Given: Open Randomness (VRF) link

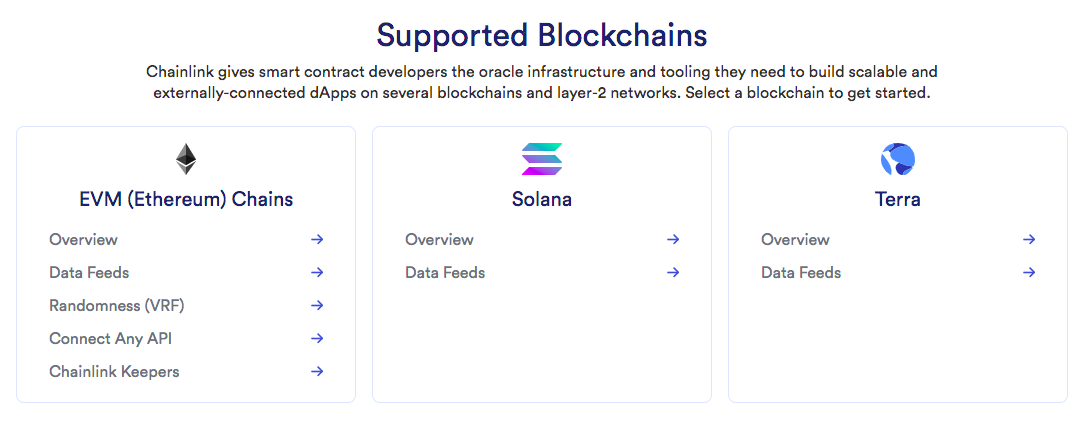Looking at the screenshot, I should tap(117, 306).
